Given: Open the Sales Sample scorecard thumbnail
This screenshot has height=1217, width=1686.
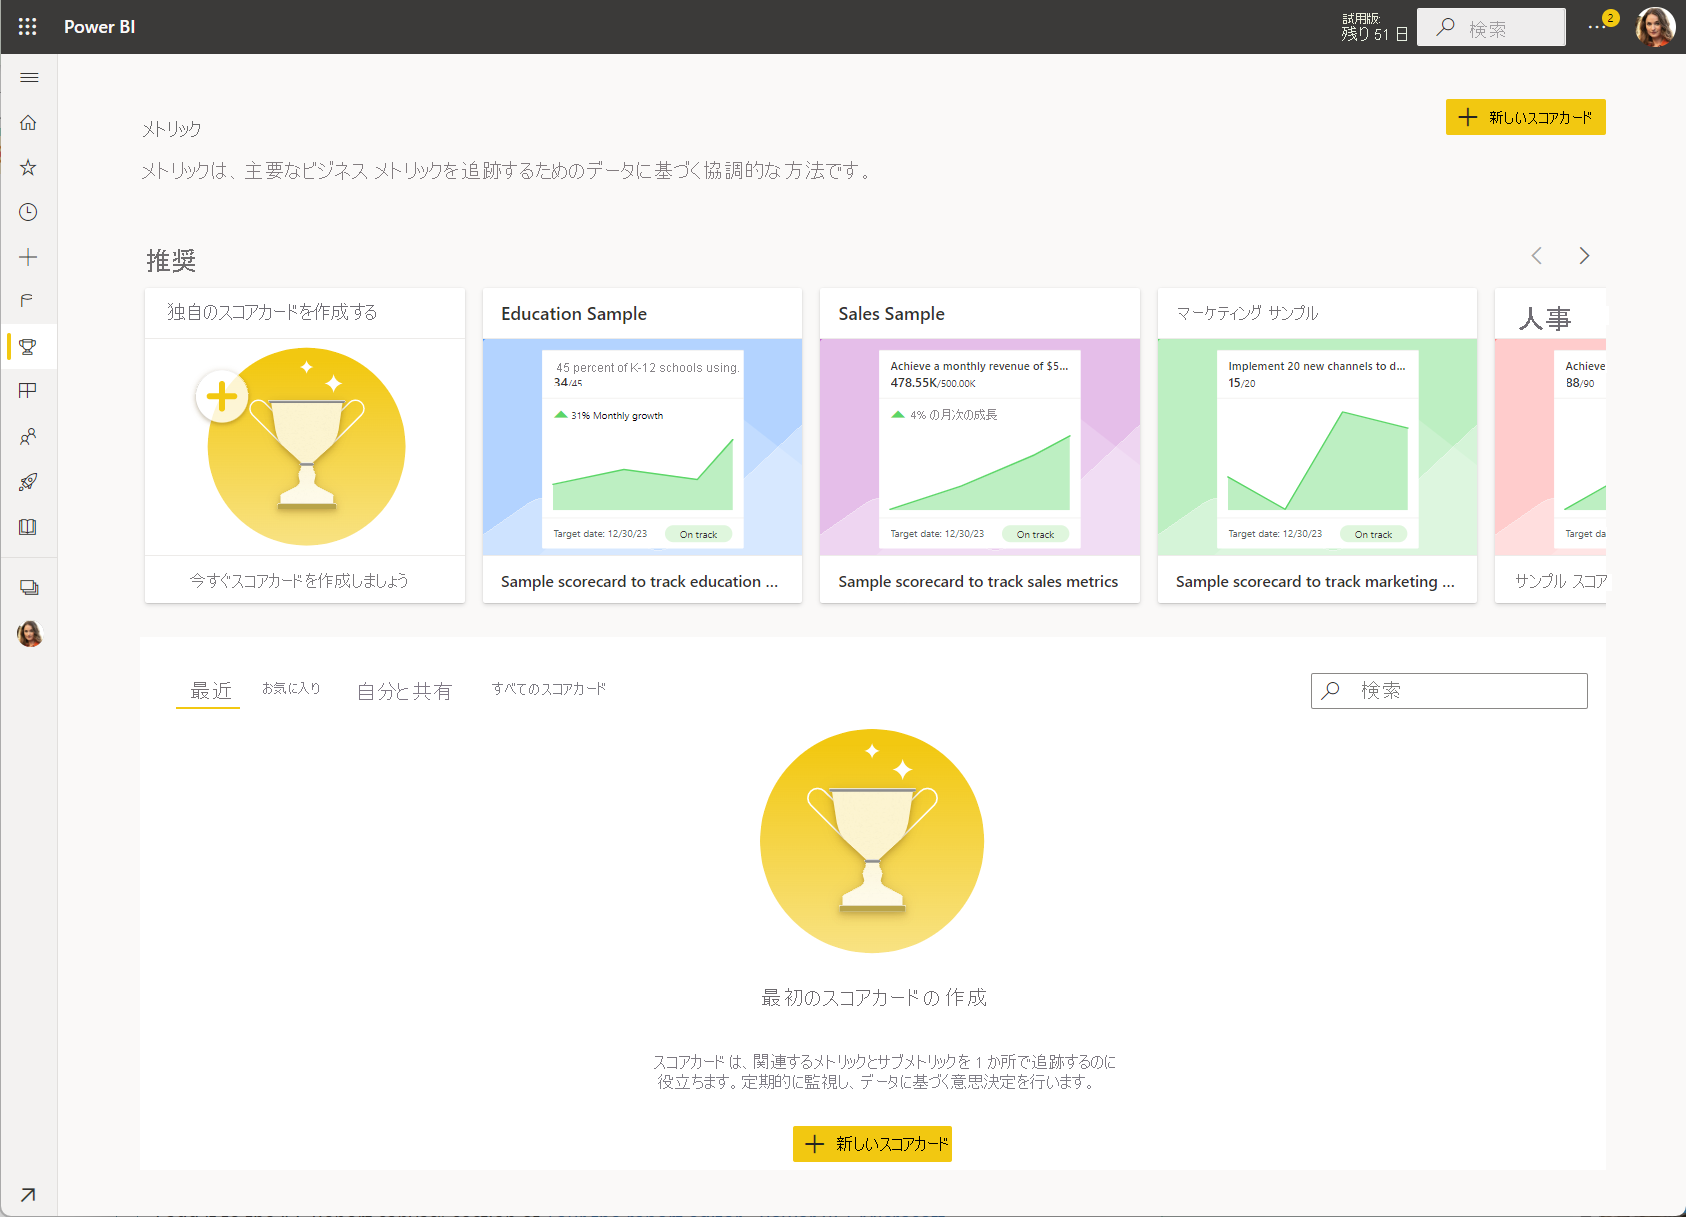Looking at the screenshot, I should click(x=980, y=447).
